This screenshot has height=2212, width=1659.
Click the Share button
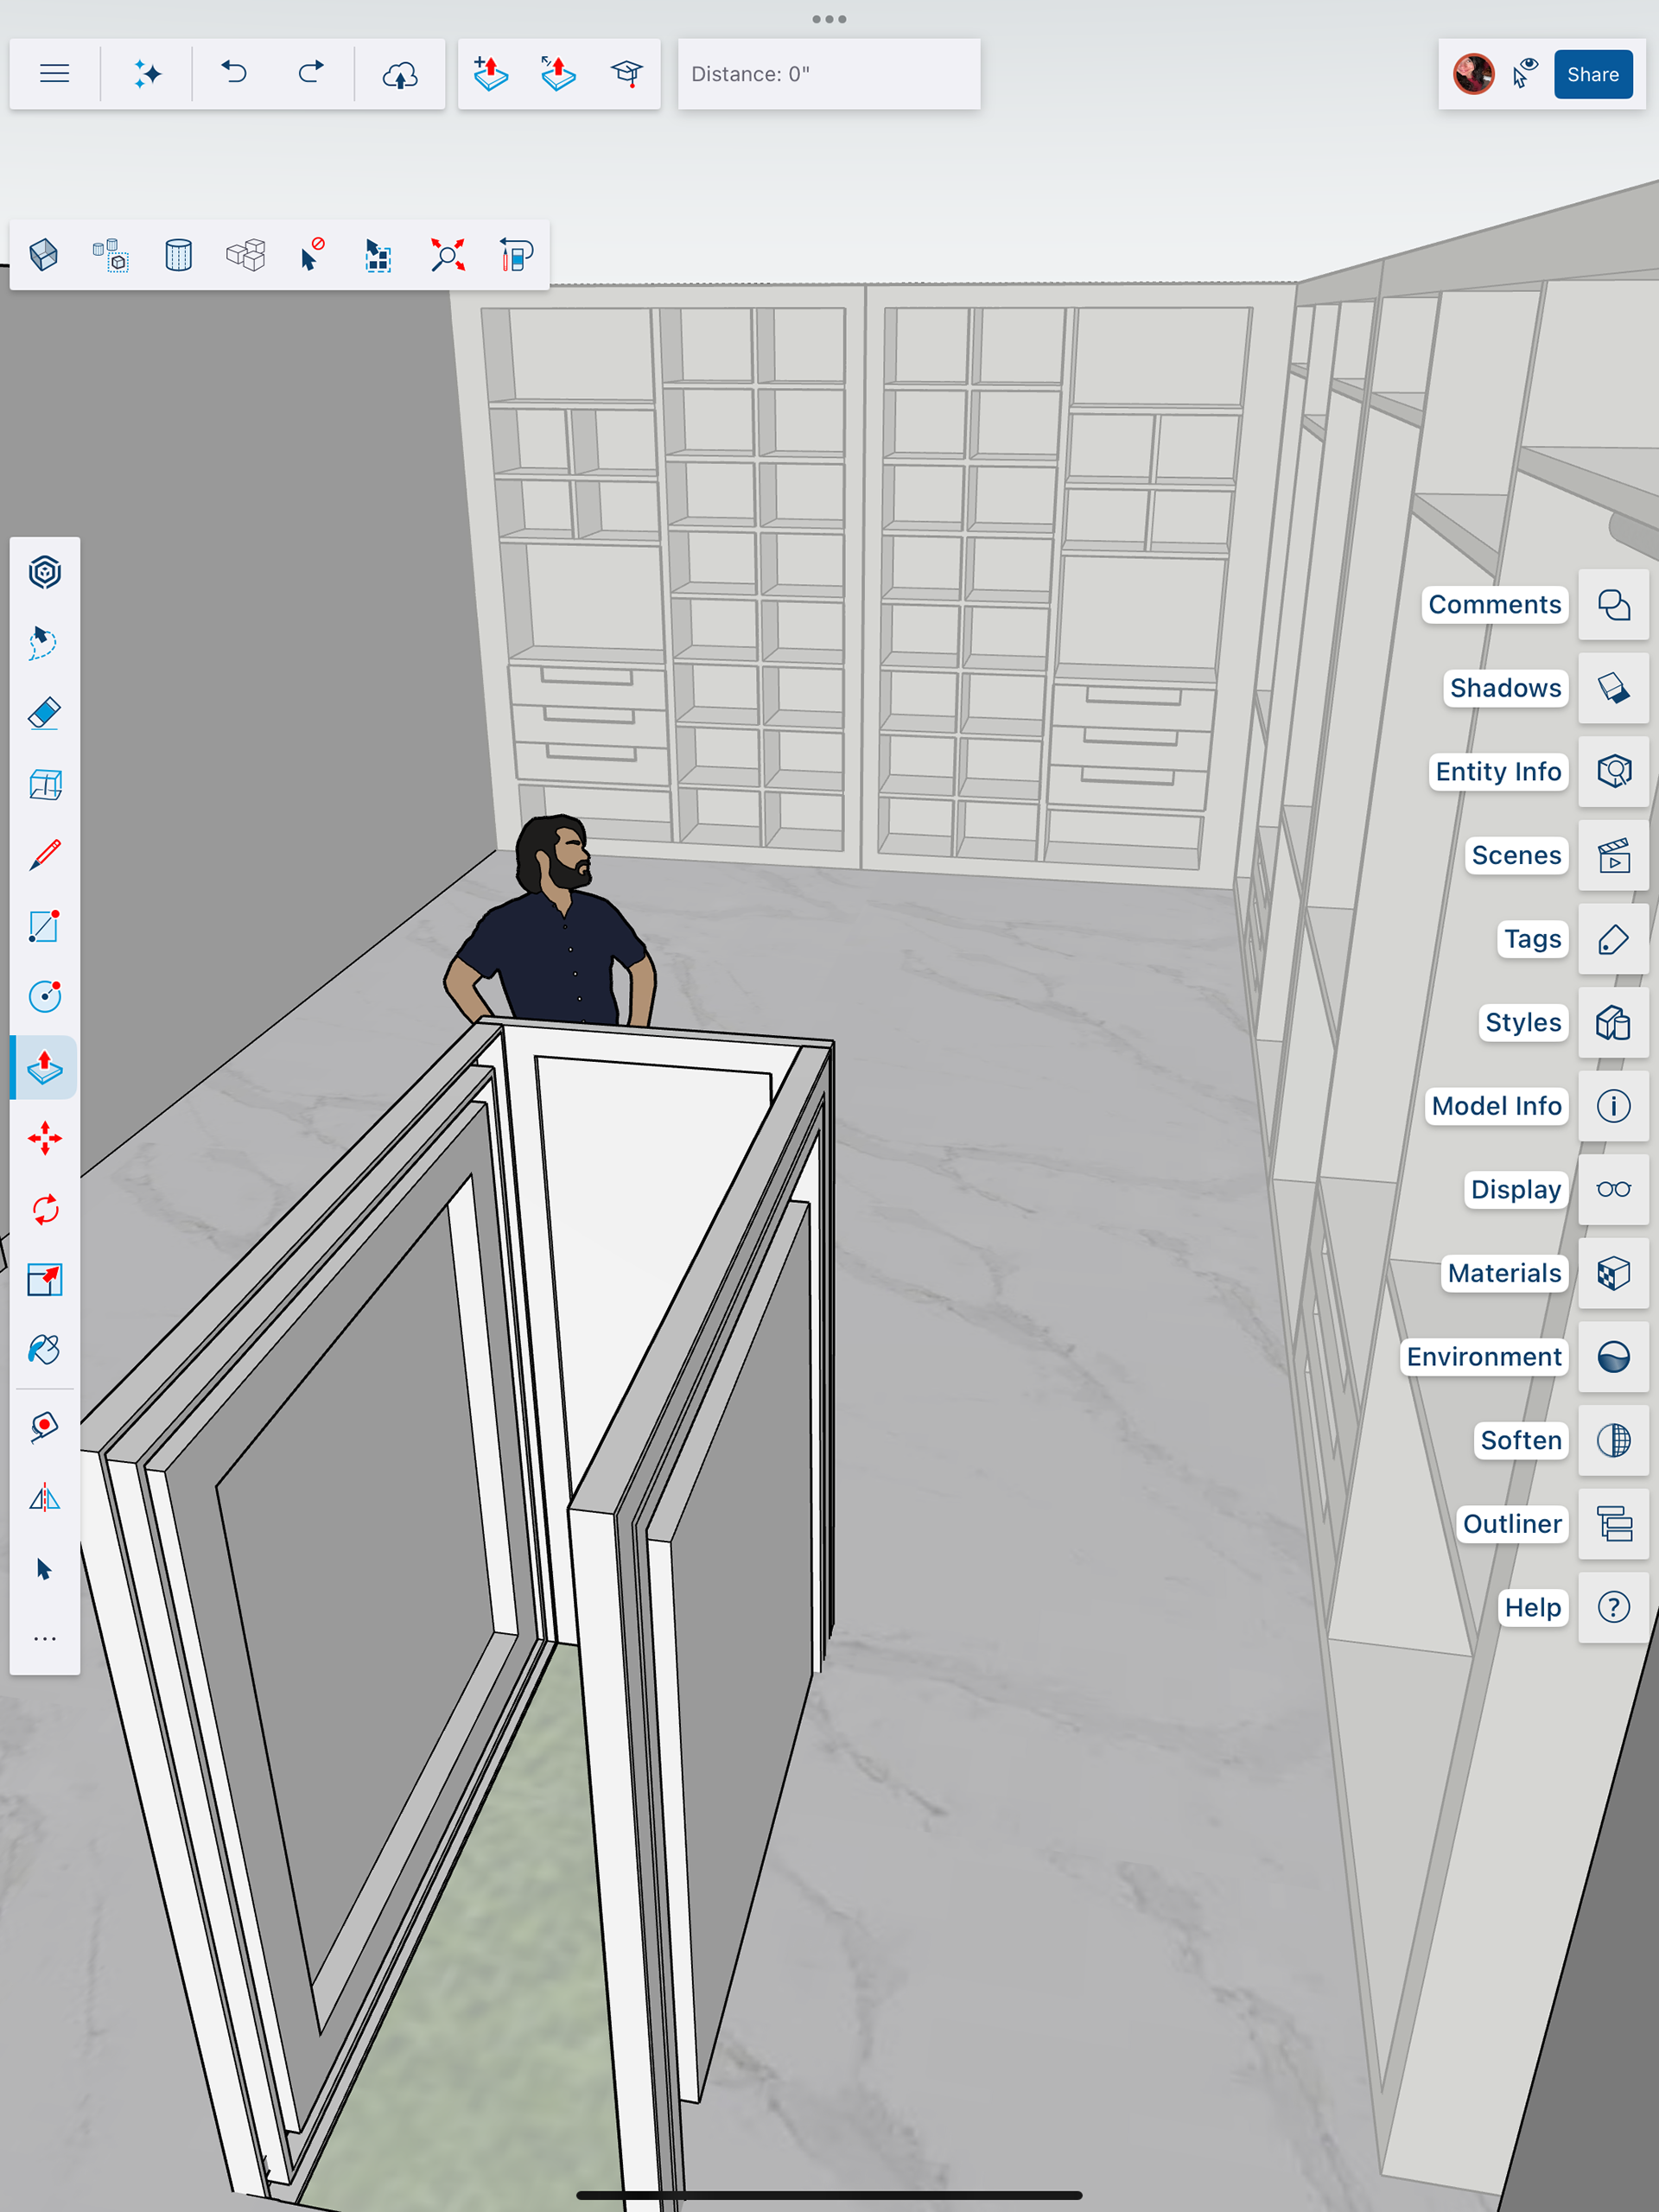tap(1592, 74)
